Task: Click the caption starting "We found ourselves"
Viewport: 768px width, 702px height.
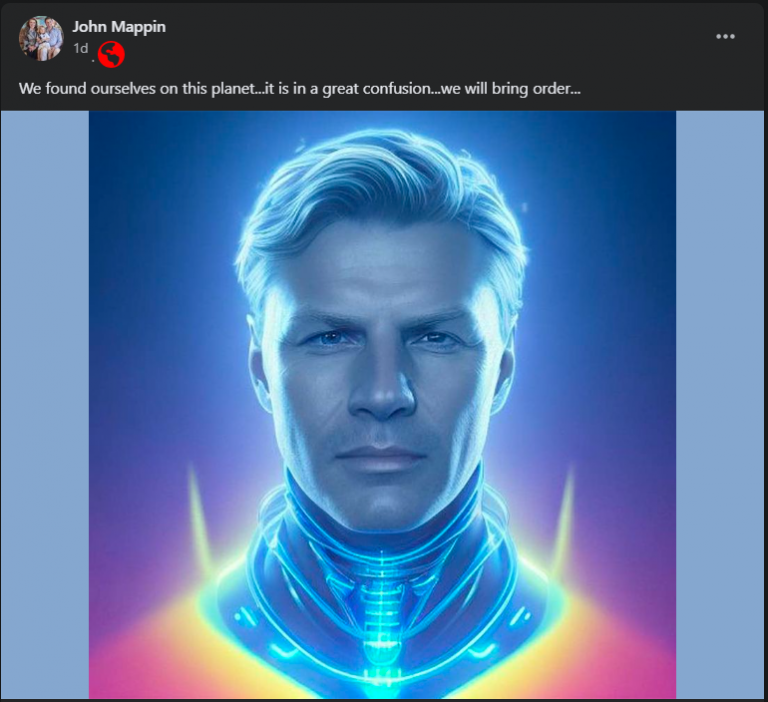Action: point(300,89)
